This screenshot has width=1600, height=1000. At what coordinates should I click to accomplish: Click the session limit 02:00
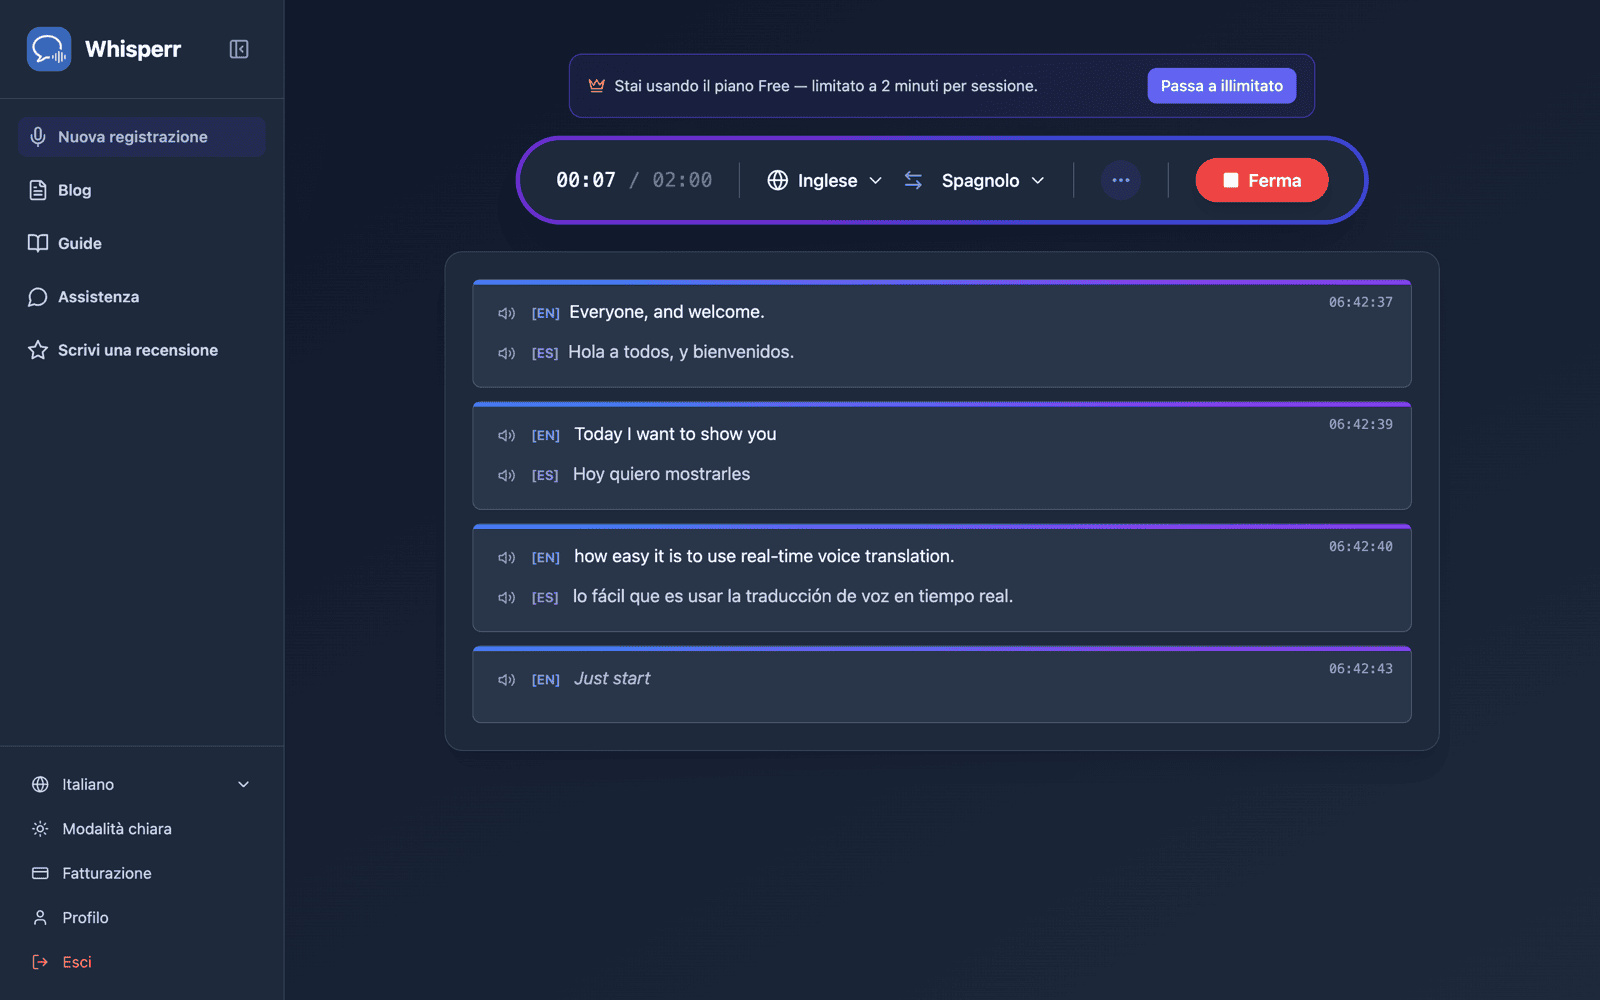[x=682, y=180]
